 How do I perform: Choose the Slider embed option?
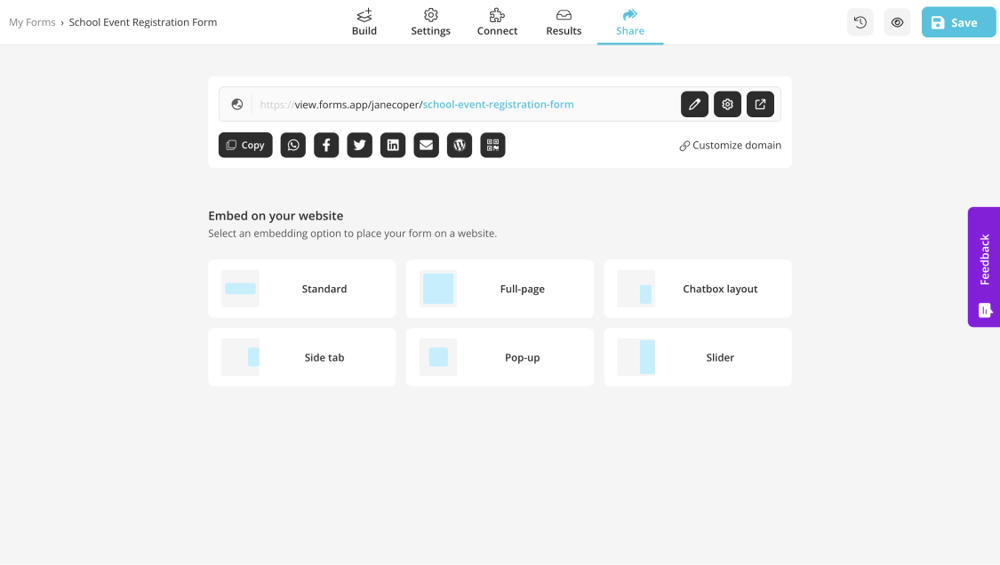(x=698, y=357)
